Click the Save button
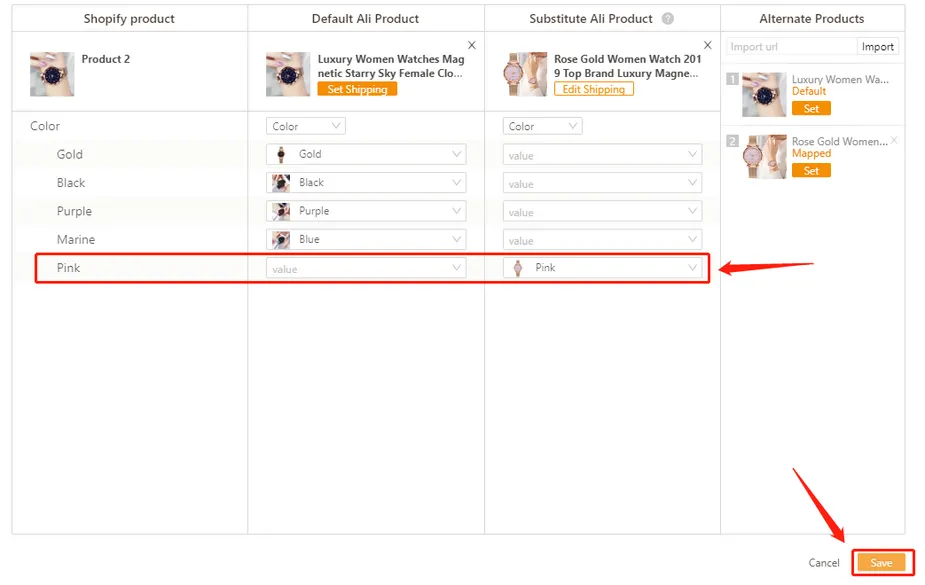This screenshot has height=585, width=925. (x=881, y=563)
